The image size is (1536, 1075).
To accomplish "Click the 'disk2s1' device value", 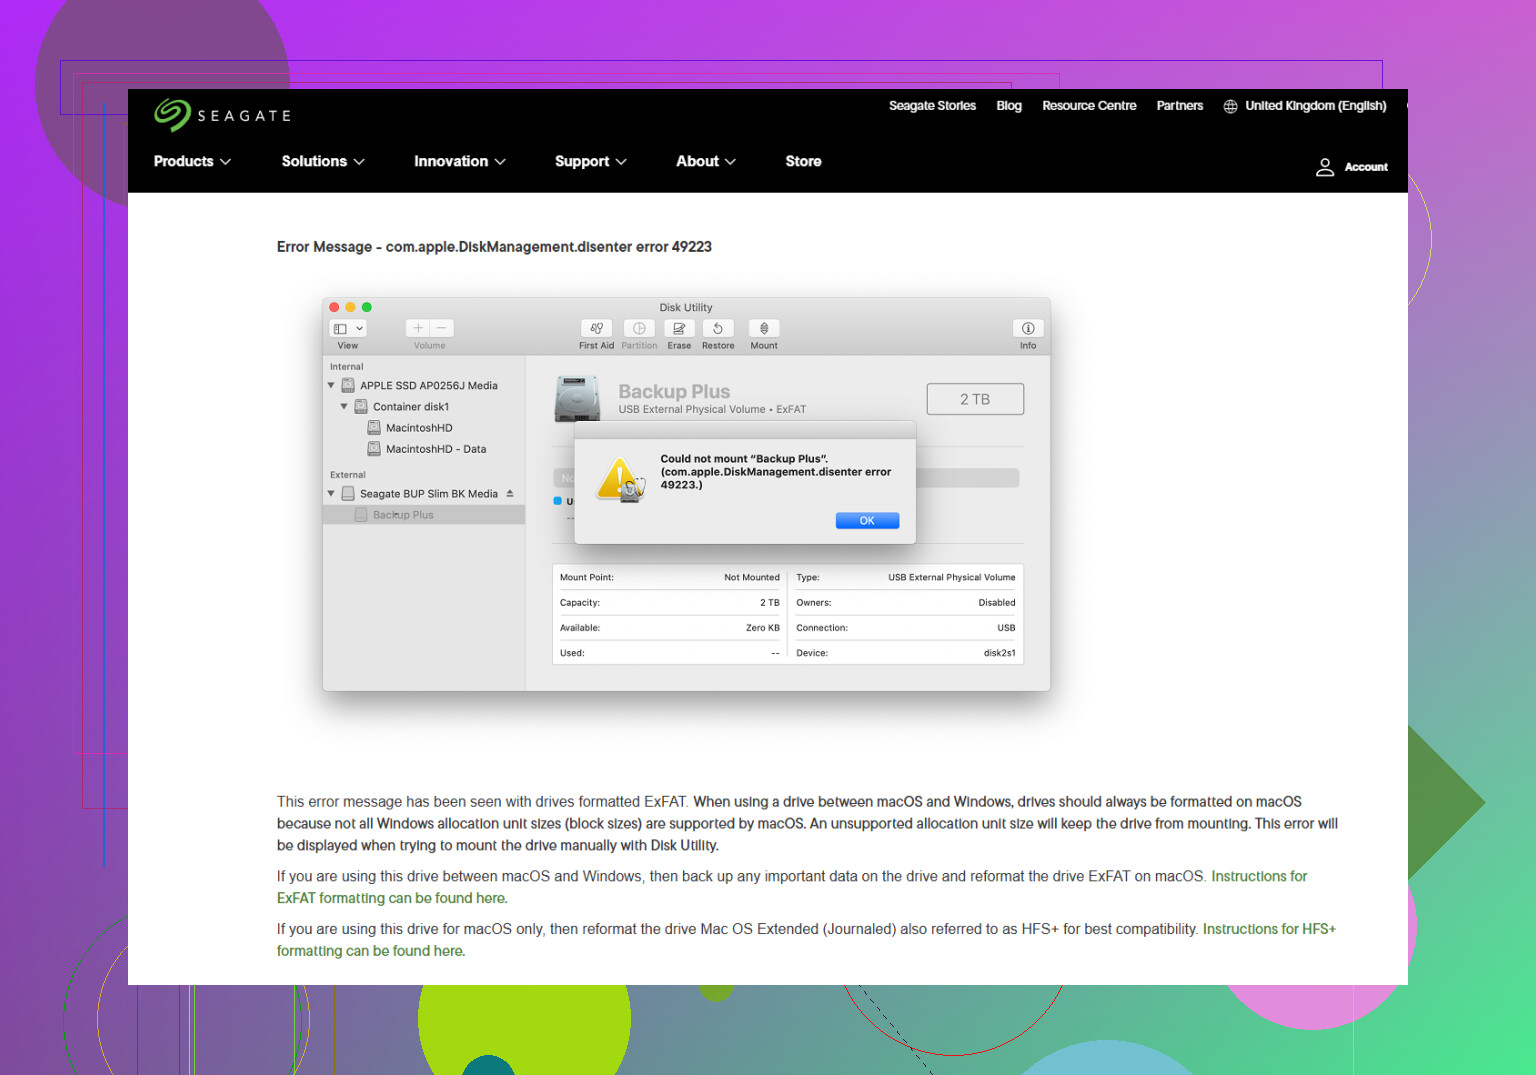I will [x=999, y=653].
